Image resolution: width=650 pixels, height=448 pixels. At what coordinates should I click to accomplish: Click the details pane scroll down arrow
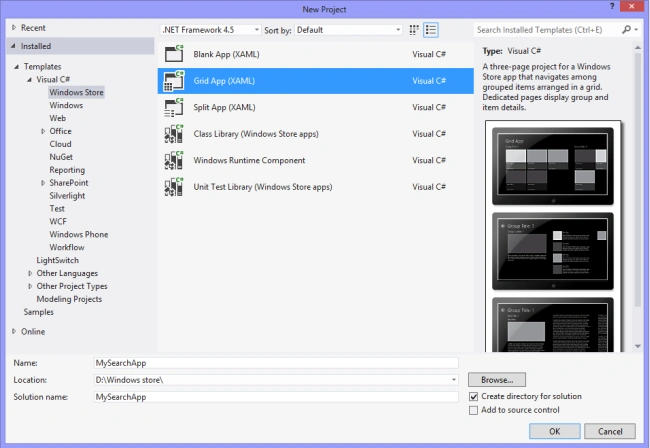638,346
